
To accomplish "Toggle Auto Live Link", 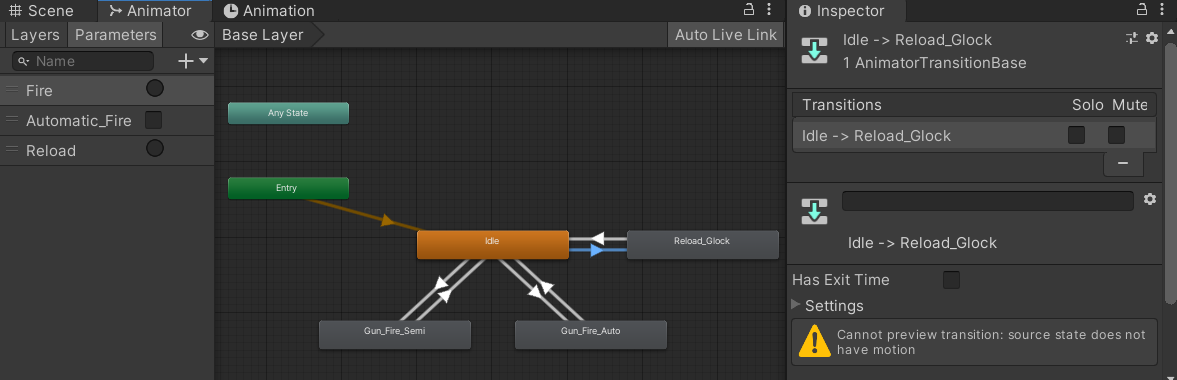I will [725, 35].
